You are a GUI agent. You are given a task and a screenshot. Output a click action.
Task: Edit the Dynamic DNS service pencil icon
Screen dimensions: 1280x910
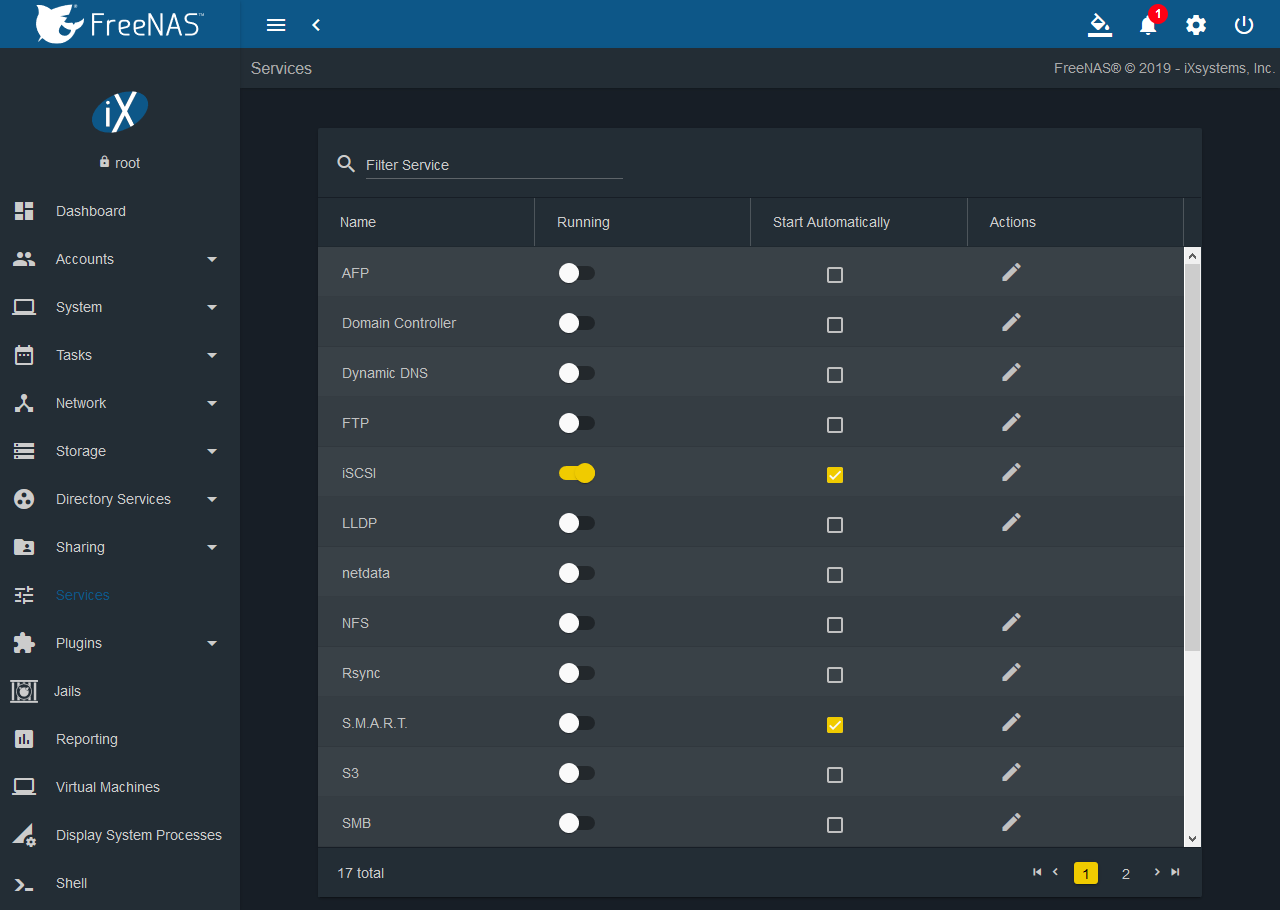pyautogui.click(x=1011, y=372)
